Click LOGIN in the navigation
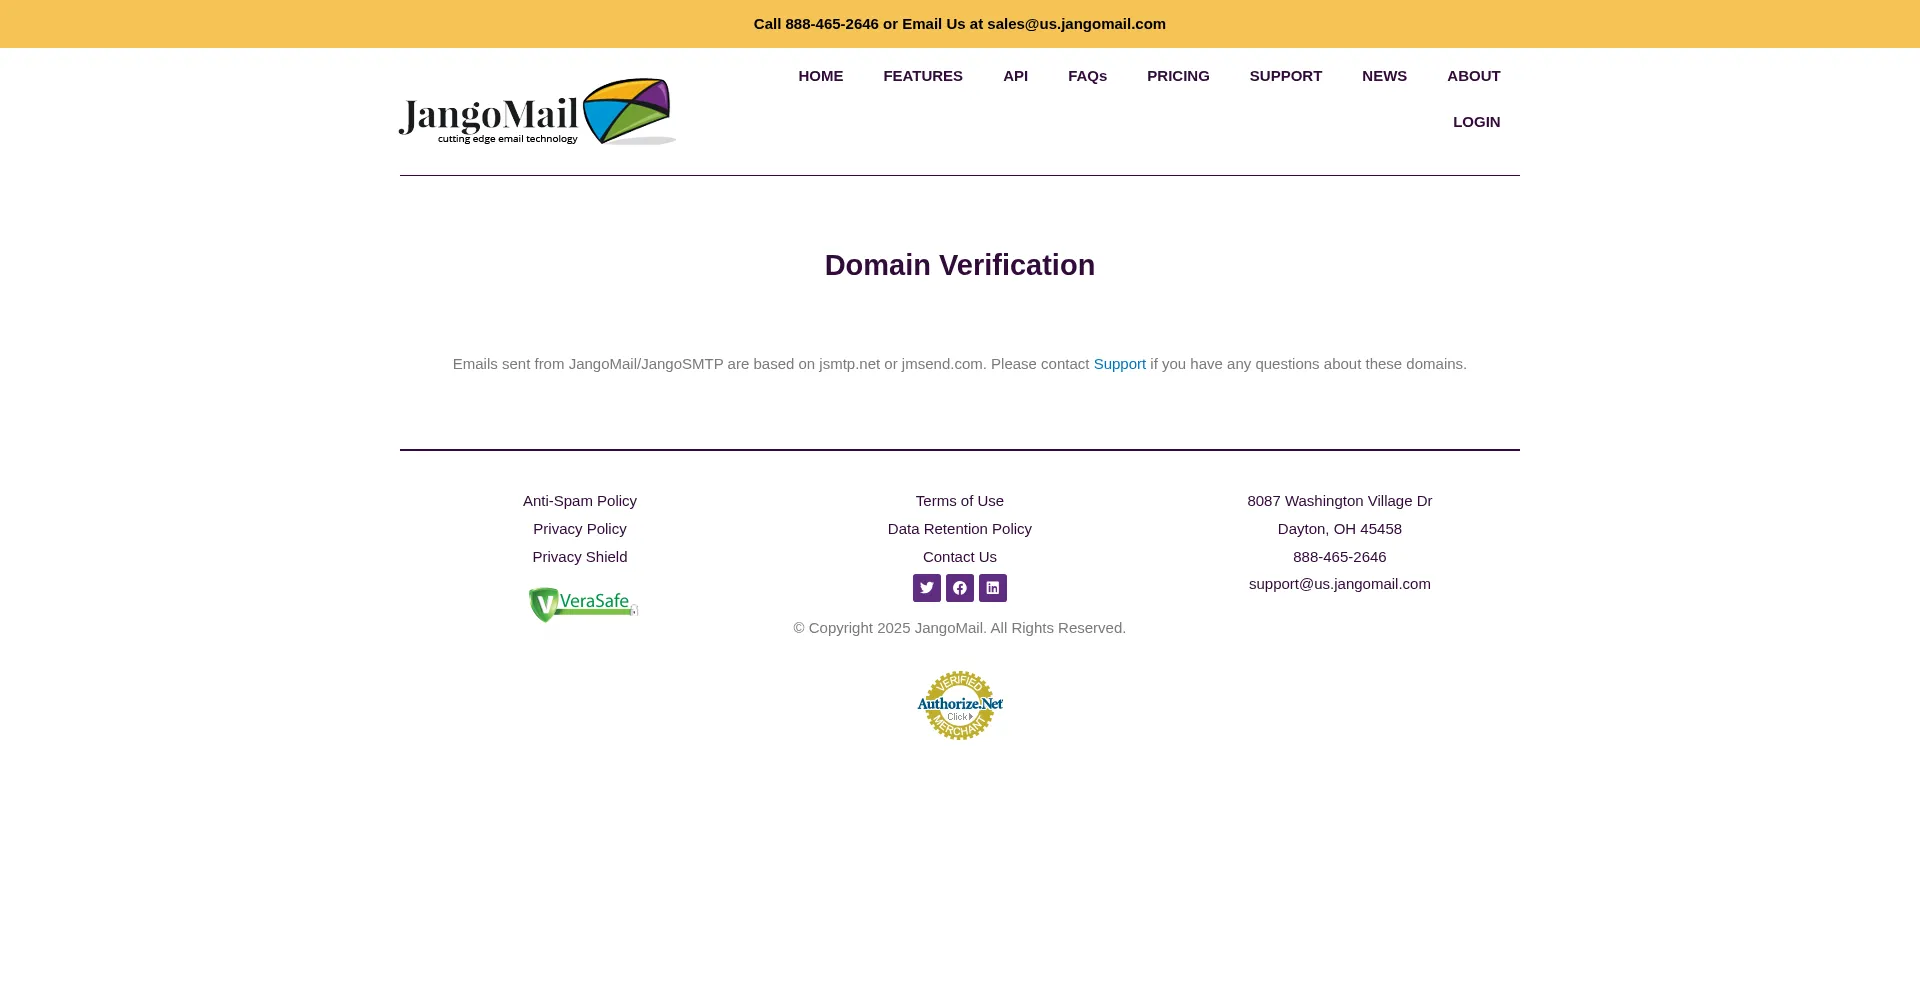 [x=1476, y=122]
